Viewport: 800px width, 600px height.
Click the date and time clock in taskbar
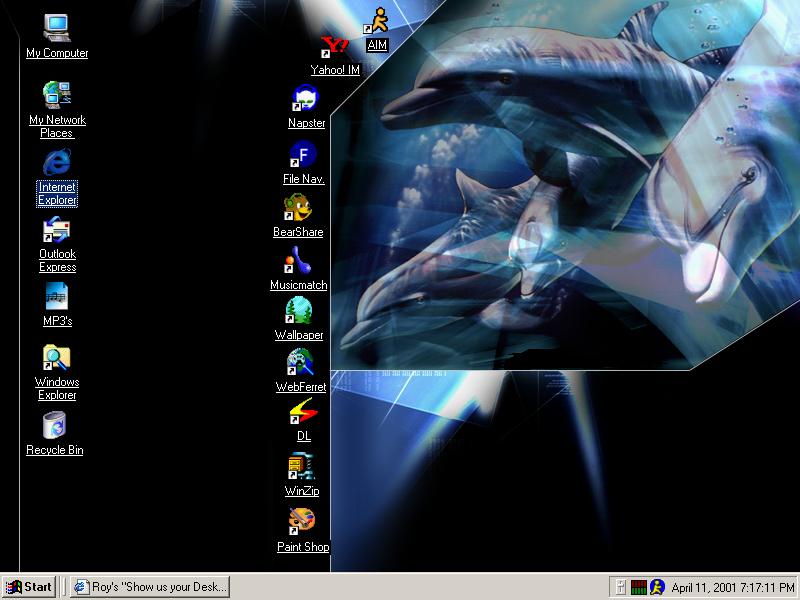pyautogui.click(x=732, y=587)
